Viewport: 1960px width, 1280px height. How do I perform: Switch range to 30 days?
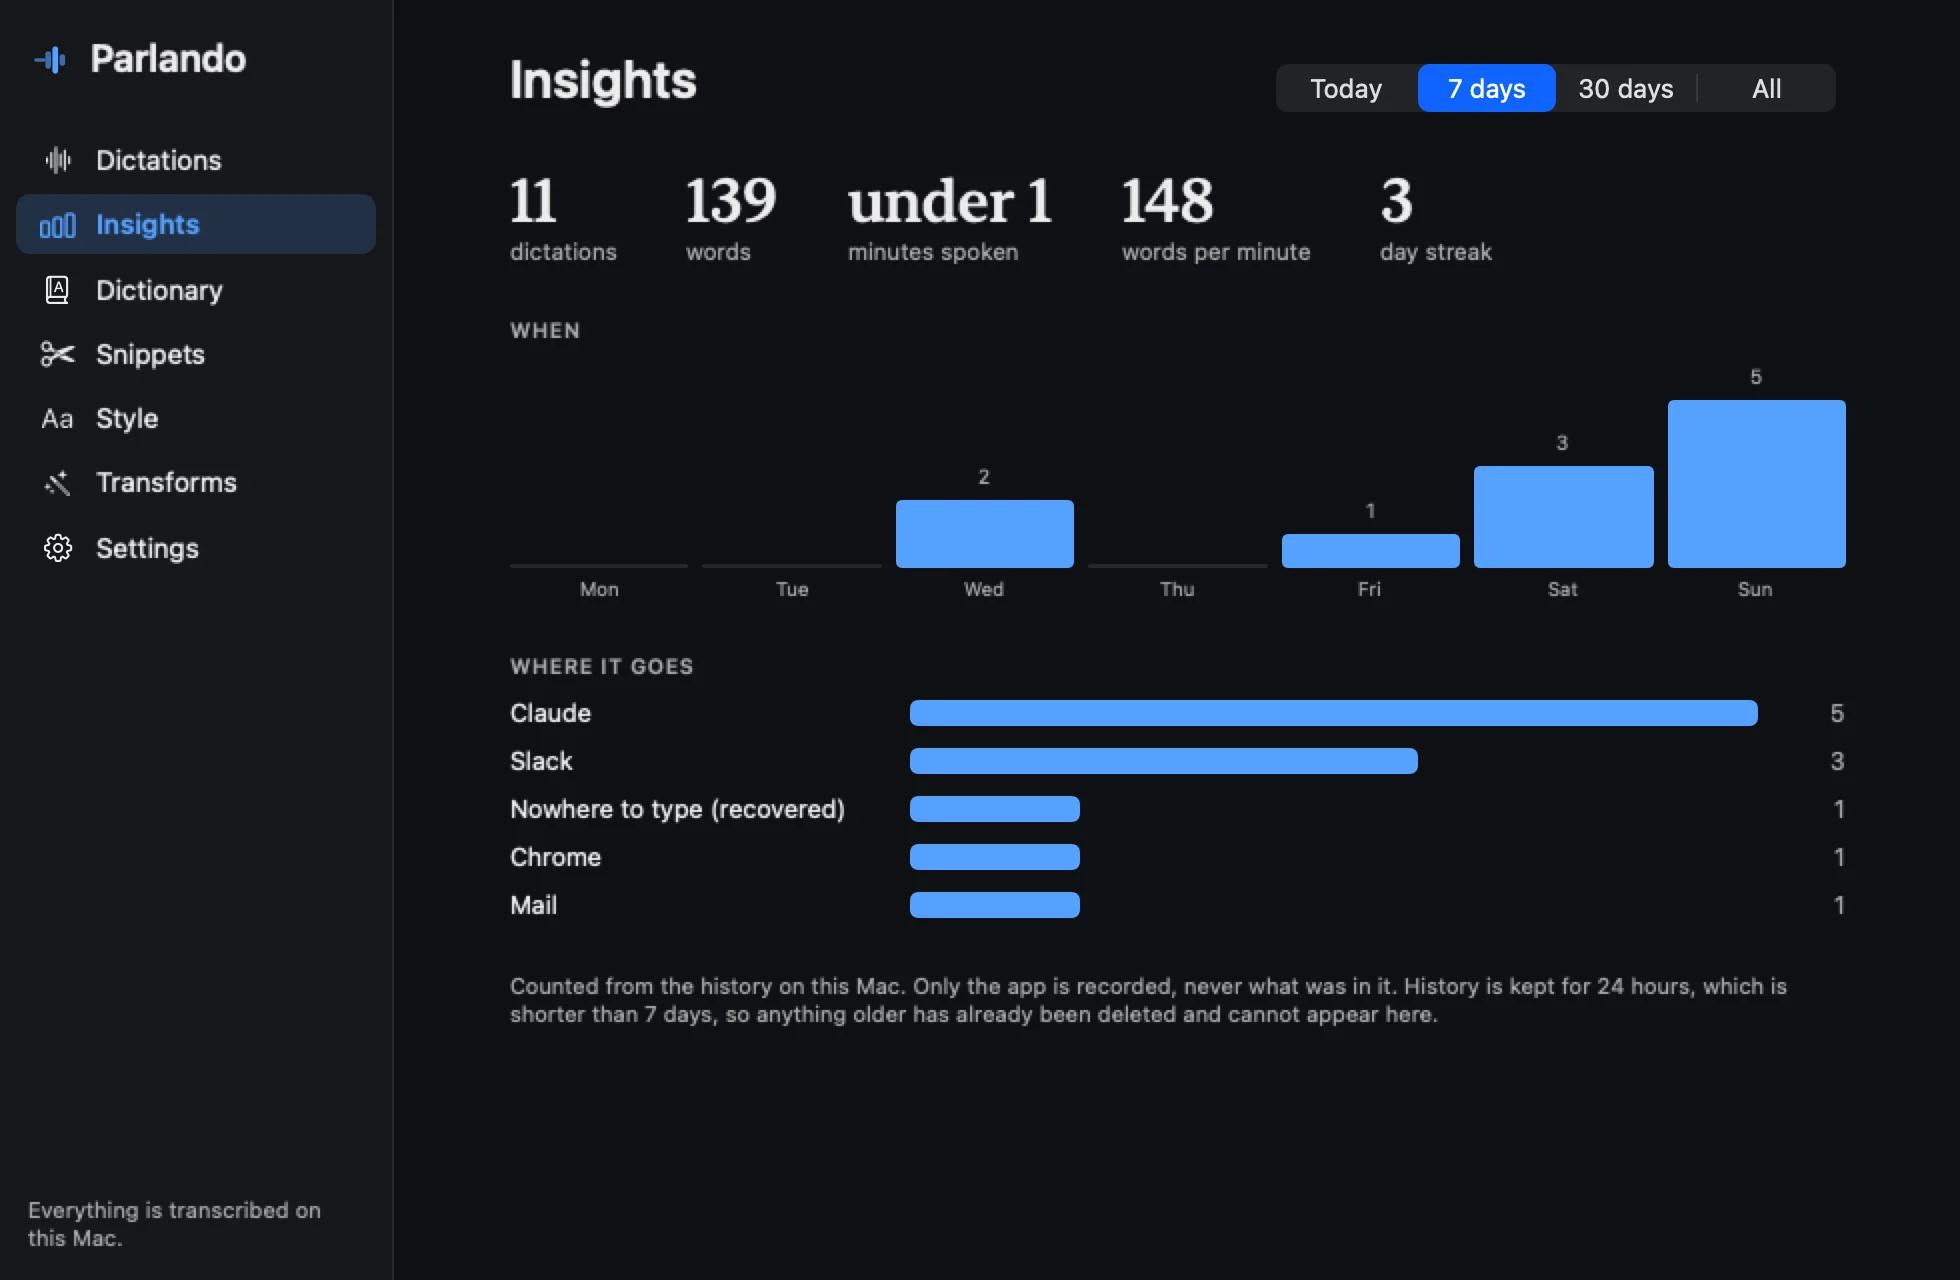(1625, 88)
